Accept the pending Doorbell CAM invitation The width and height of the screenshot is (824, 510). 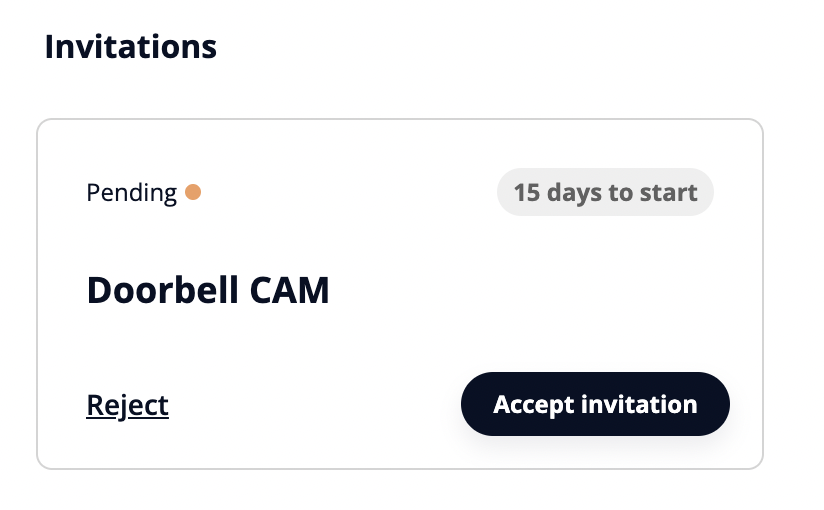(595, 404)
